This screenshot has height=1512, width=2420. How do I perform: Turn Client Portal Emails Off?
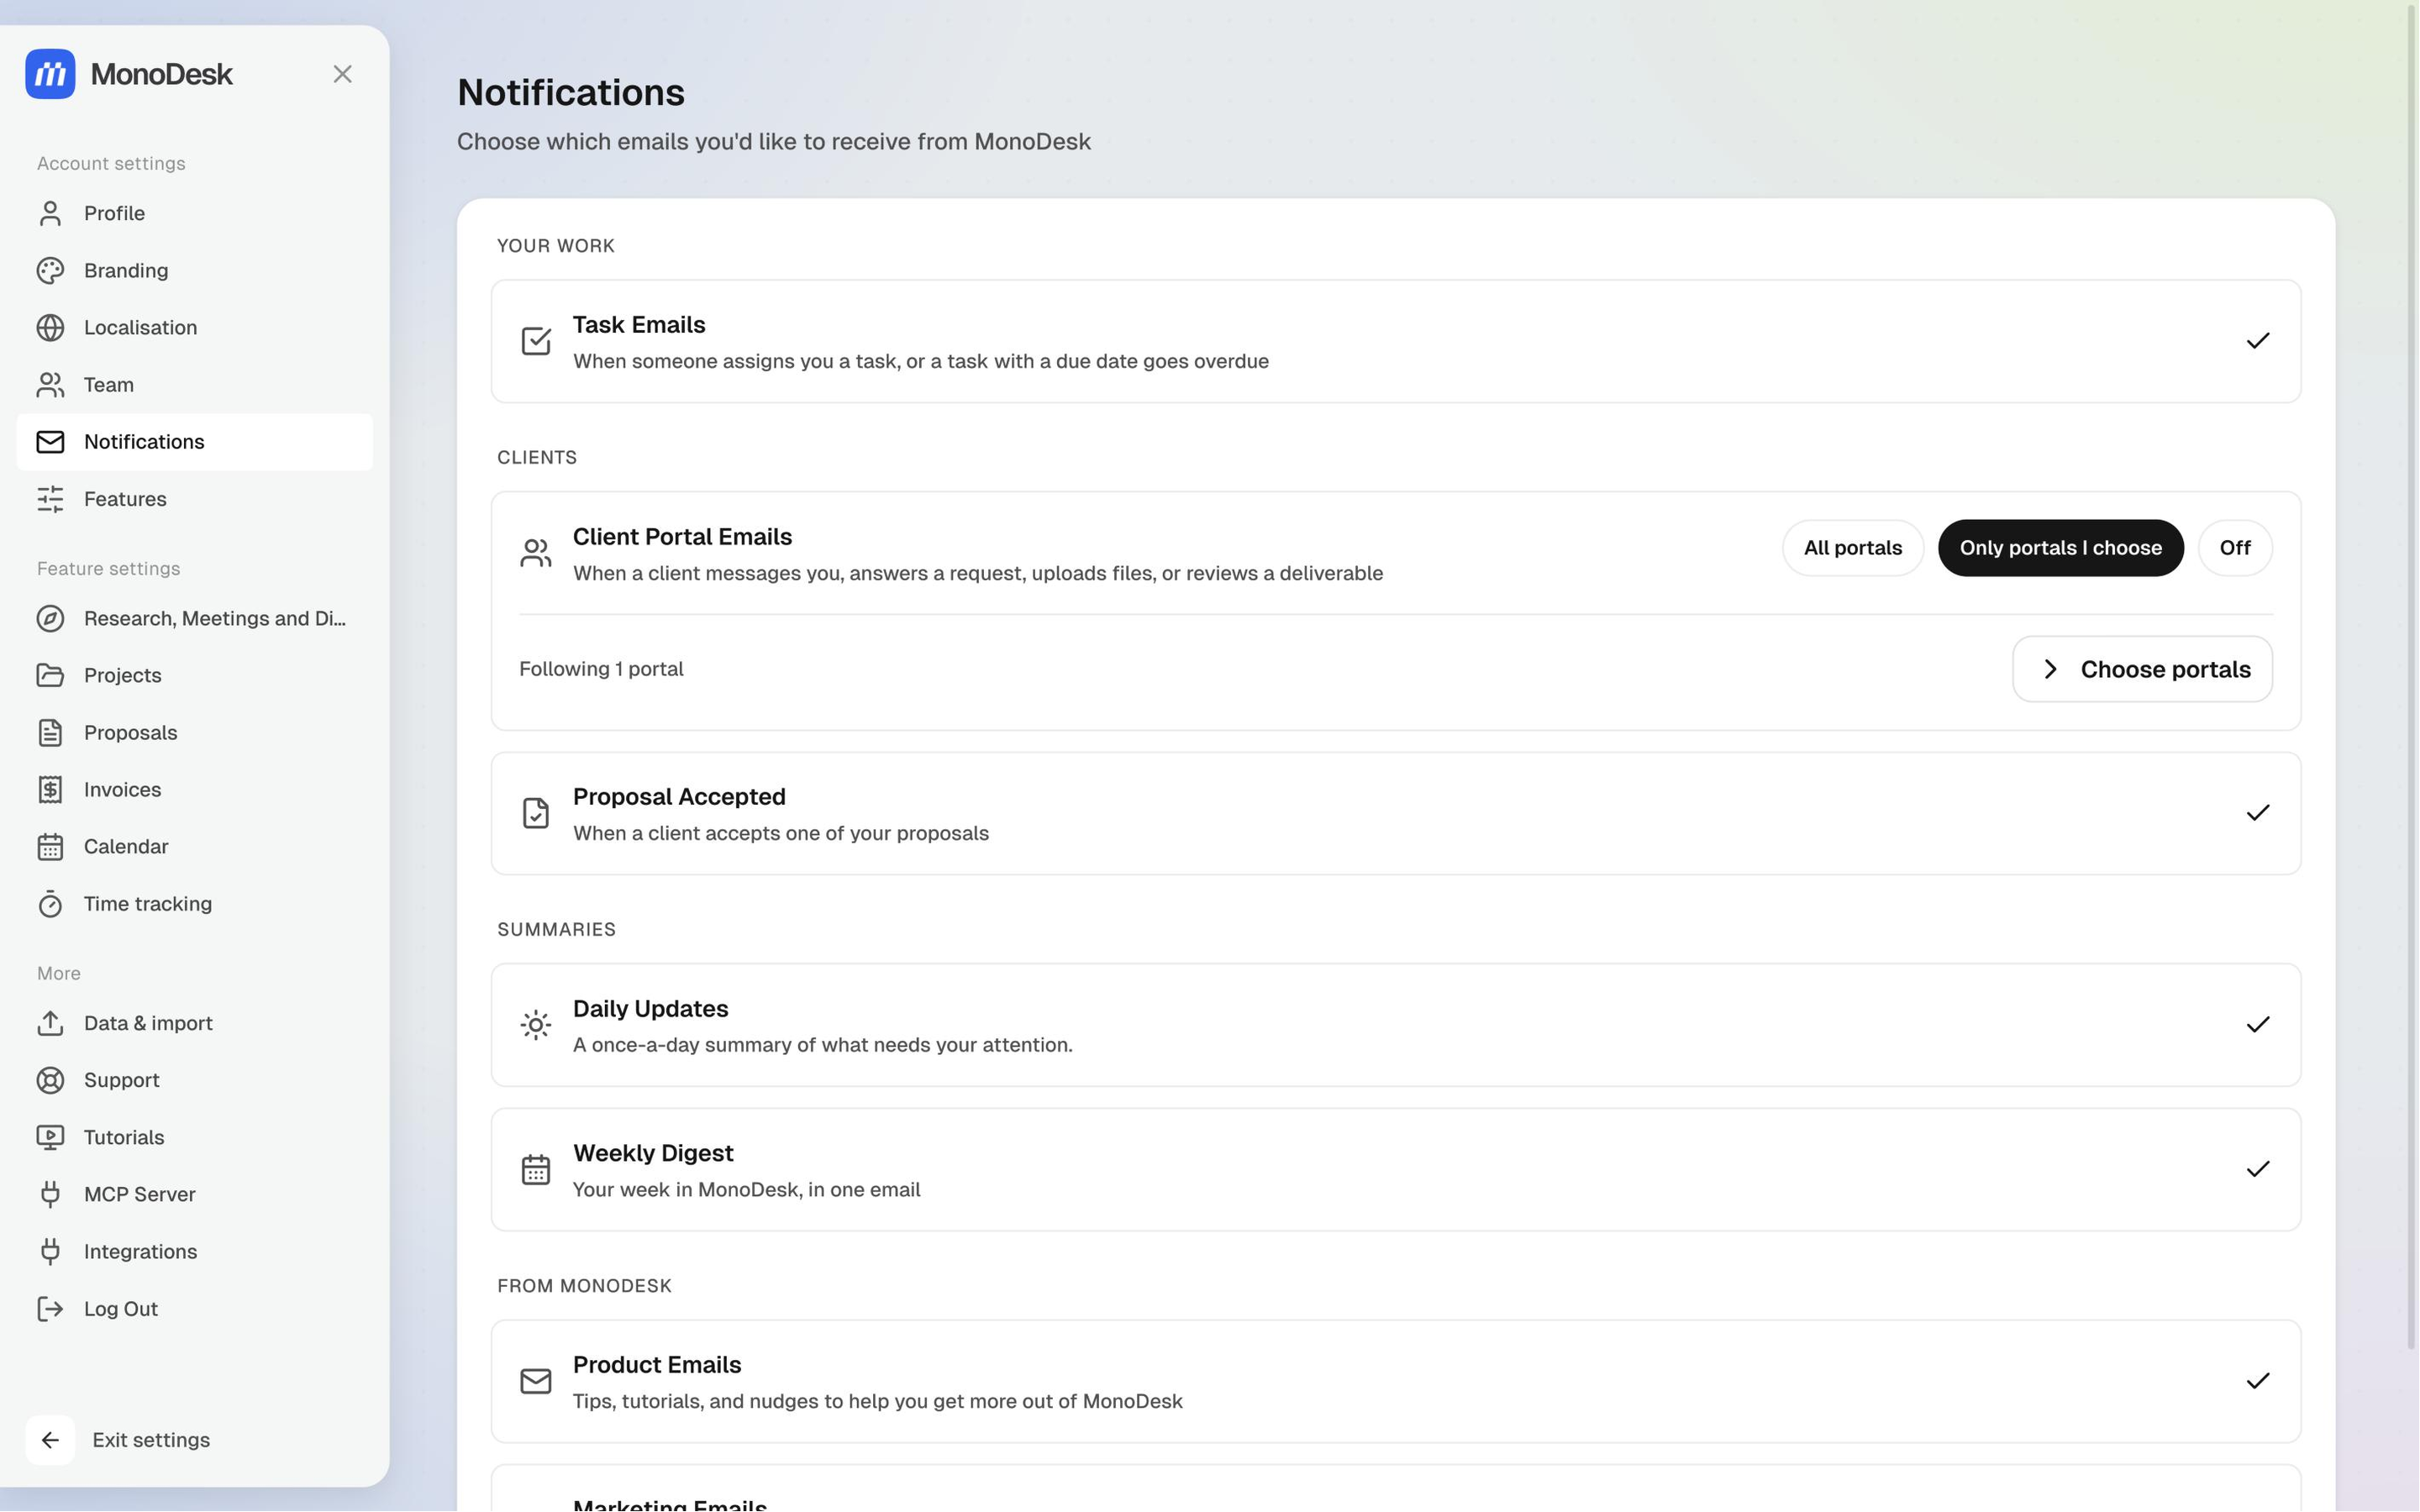tap(2234, 548)
